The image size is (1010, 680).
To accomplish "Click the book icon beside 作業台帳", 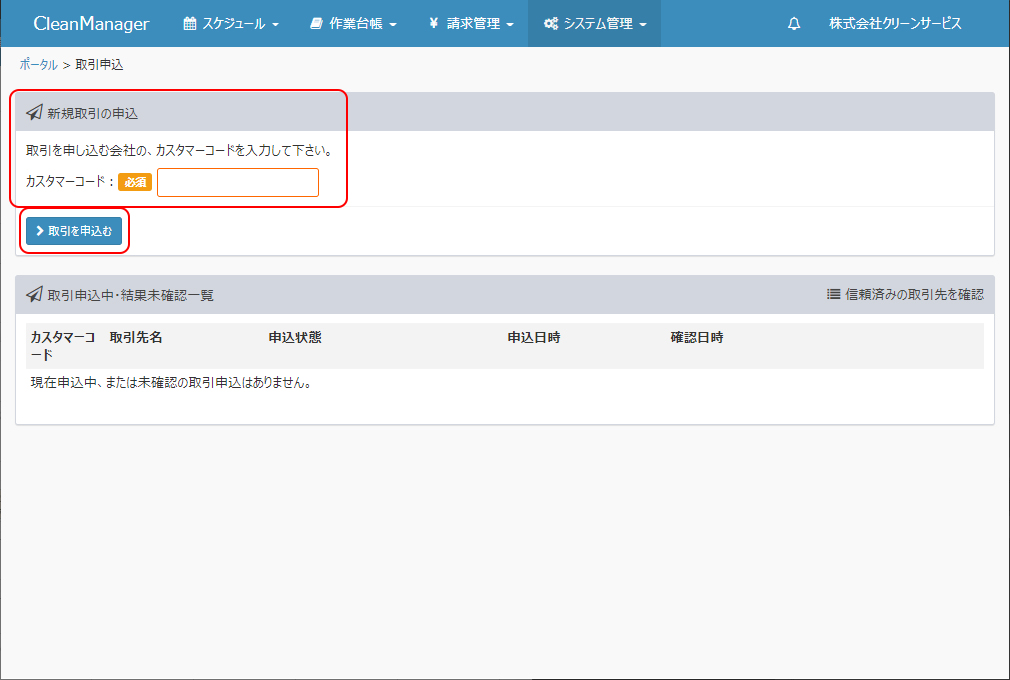I will [x=316, y=24].
